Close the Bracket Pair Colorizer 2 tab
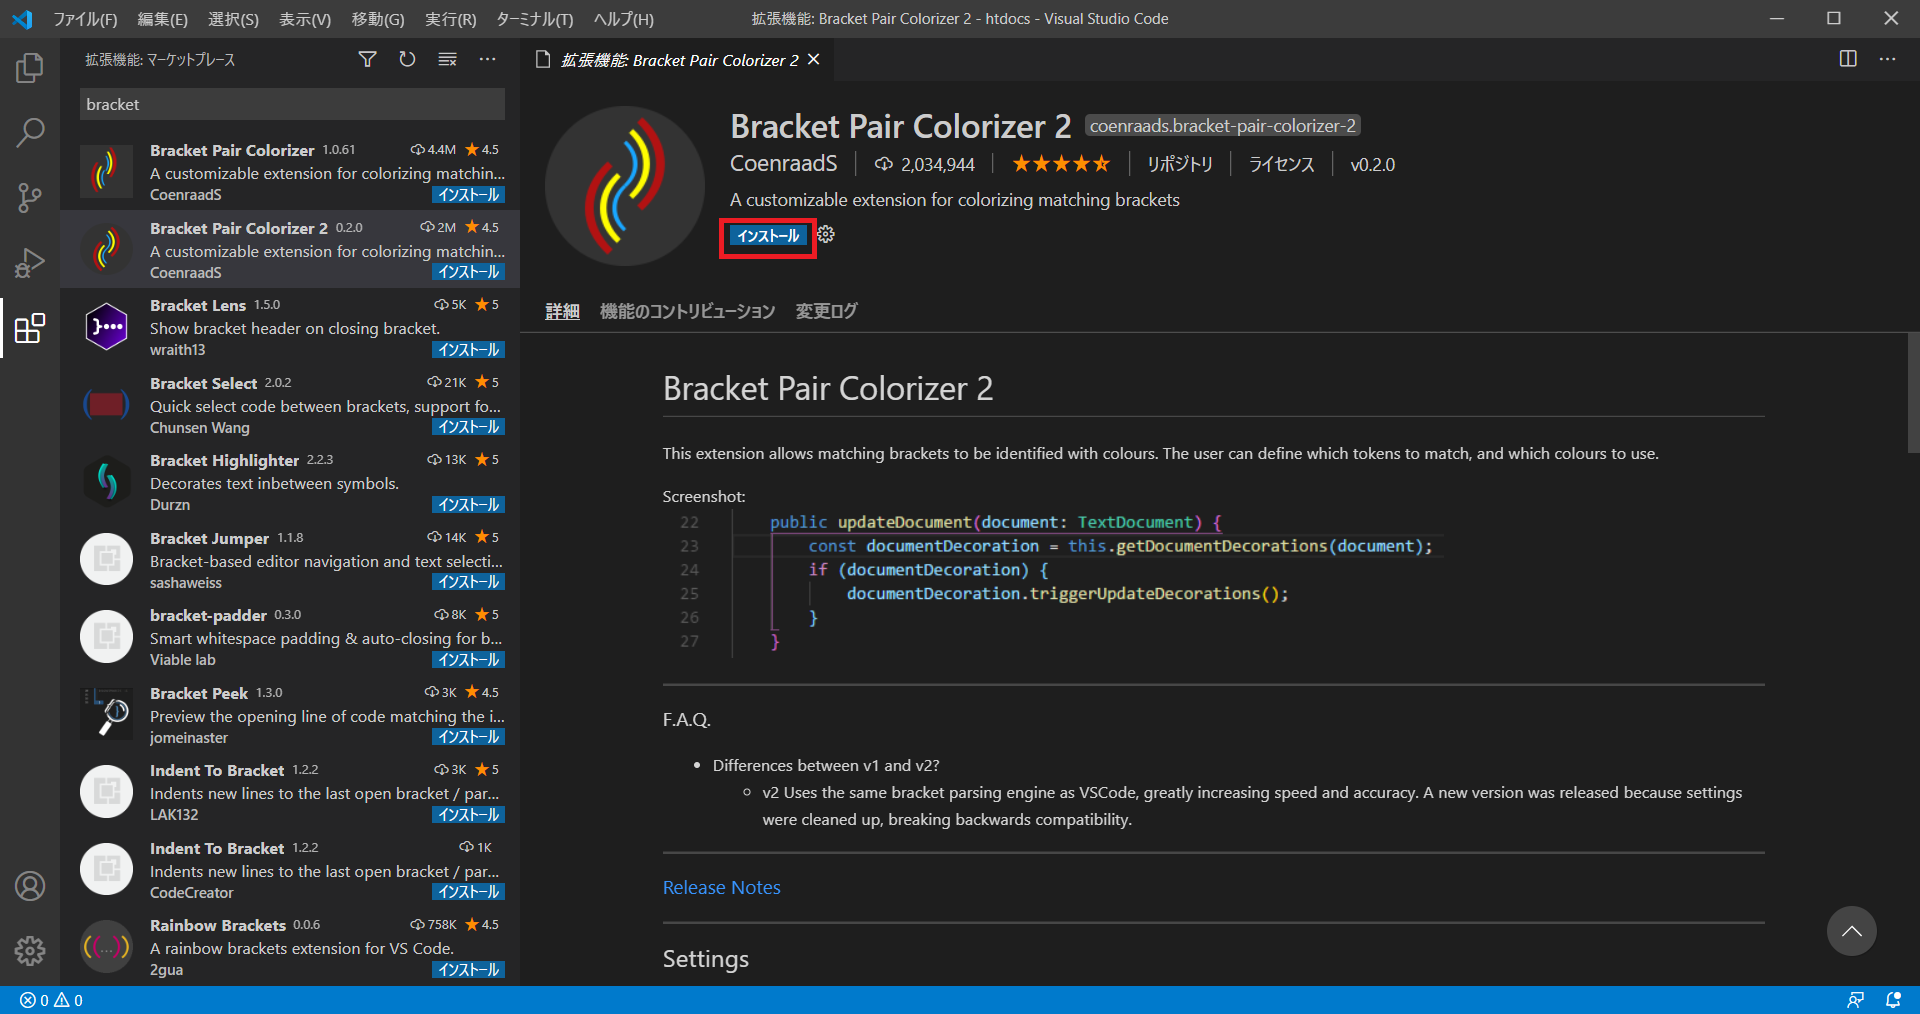1920x1014 pixels. tap(814, 60)
